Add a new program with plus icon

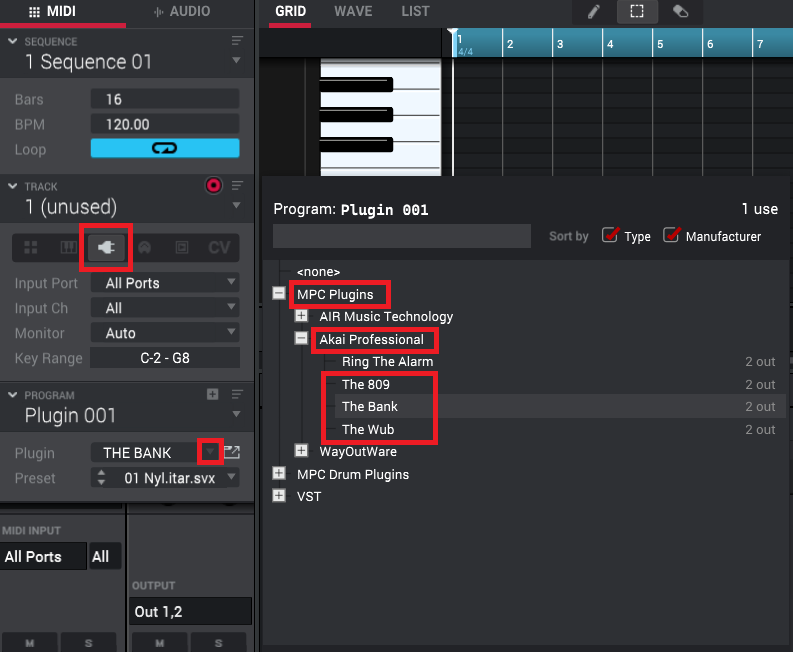coord(213,394)
